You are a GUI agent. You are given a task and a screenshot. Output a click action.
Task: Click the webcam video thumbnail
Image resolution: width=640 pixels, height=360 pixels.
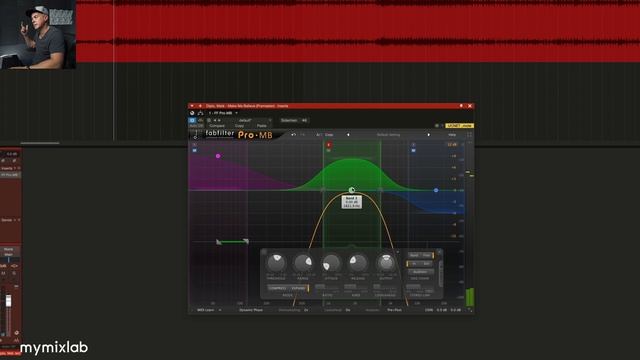38,34
